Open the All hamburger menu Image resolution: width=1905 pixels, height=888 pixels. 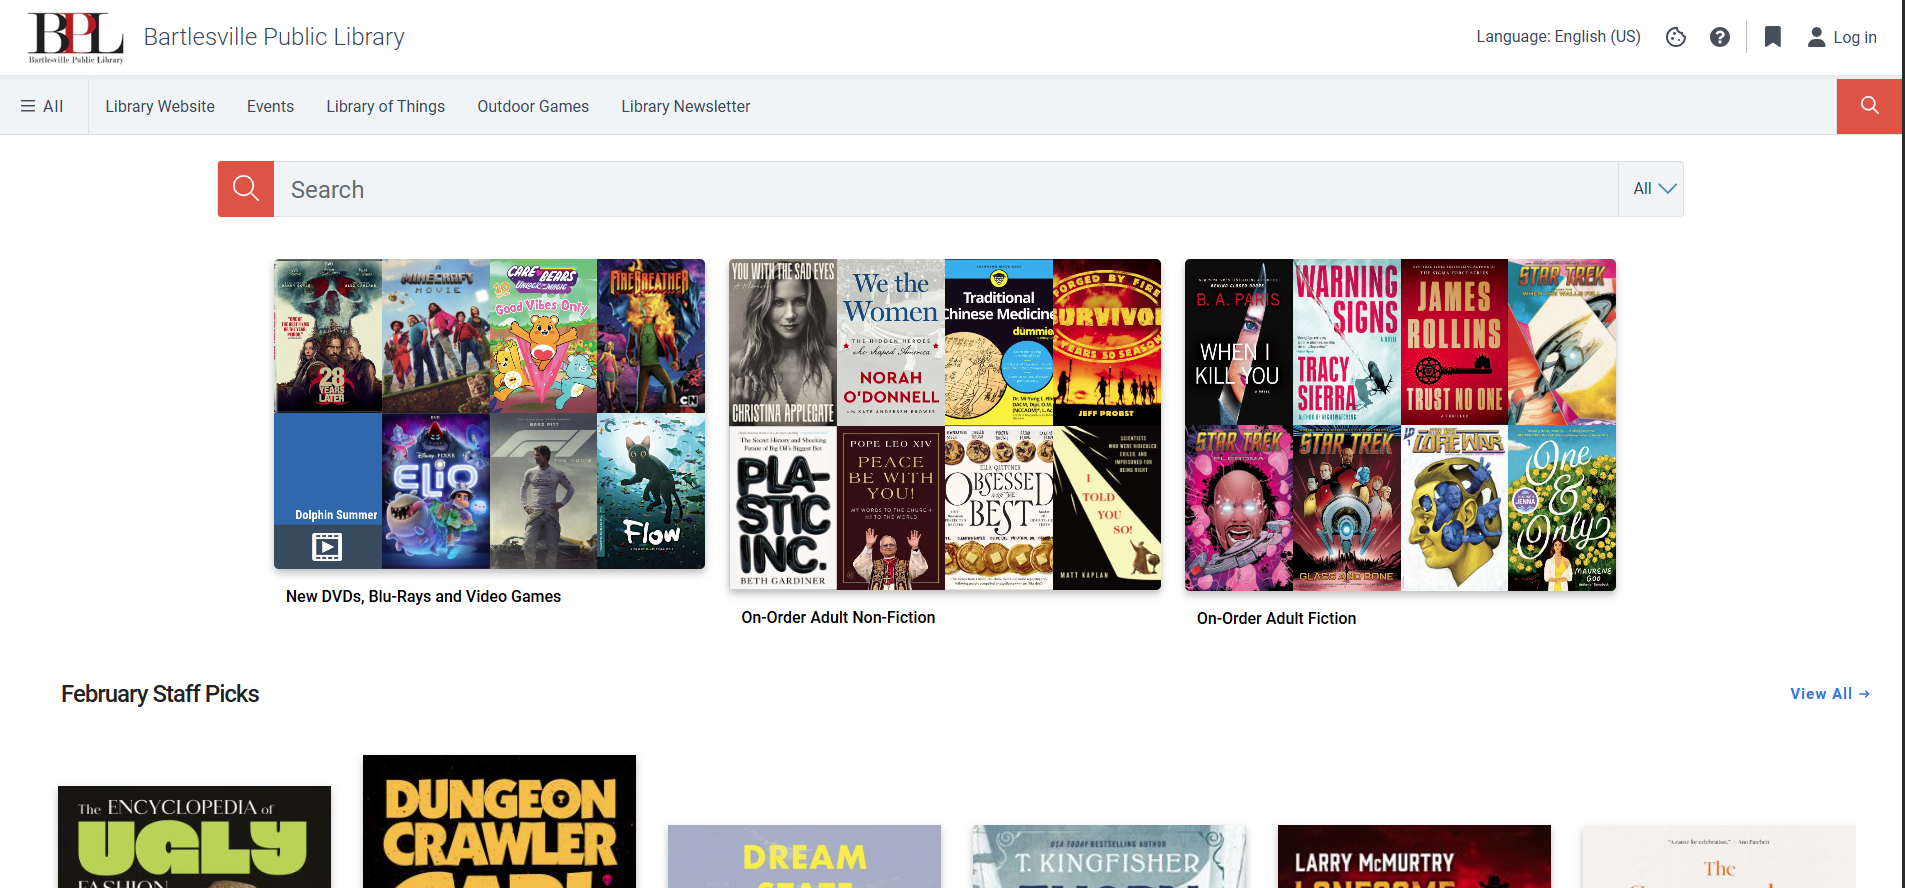42,106
